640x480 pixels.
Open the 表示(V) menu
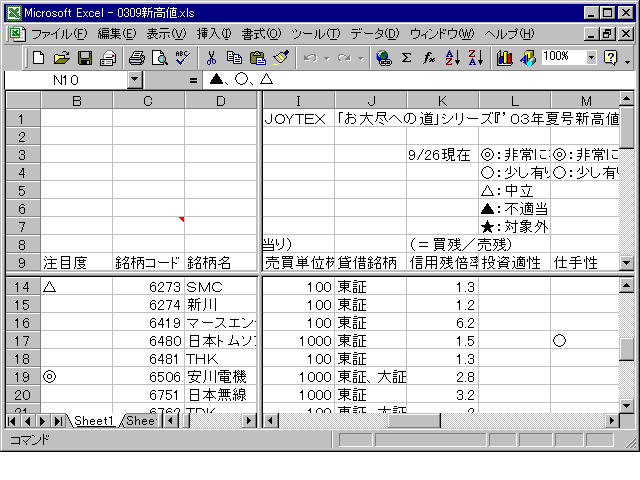pyautogui.click(x=166, y=34)
